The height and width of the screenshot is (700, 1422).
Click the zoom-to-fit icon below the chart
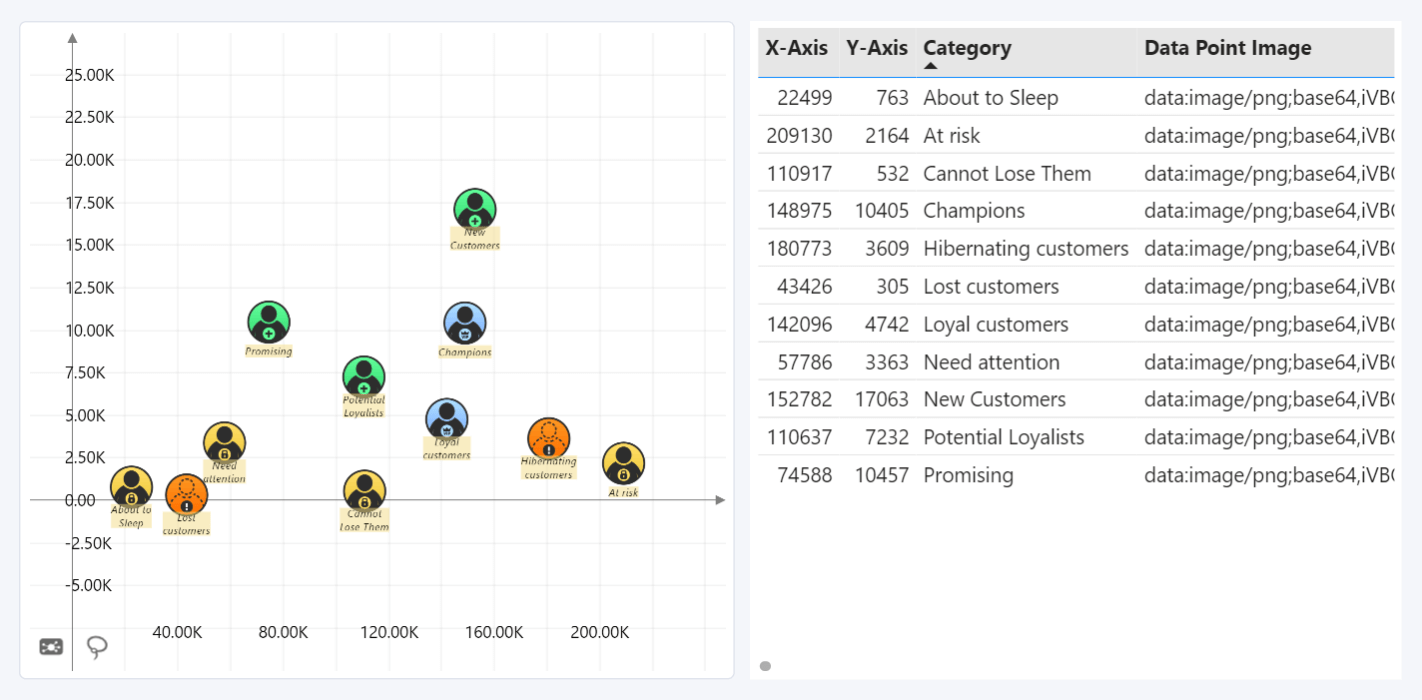[51, 647]
